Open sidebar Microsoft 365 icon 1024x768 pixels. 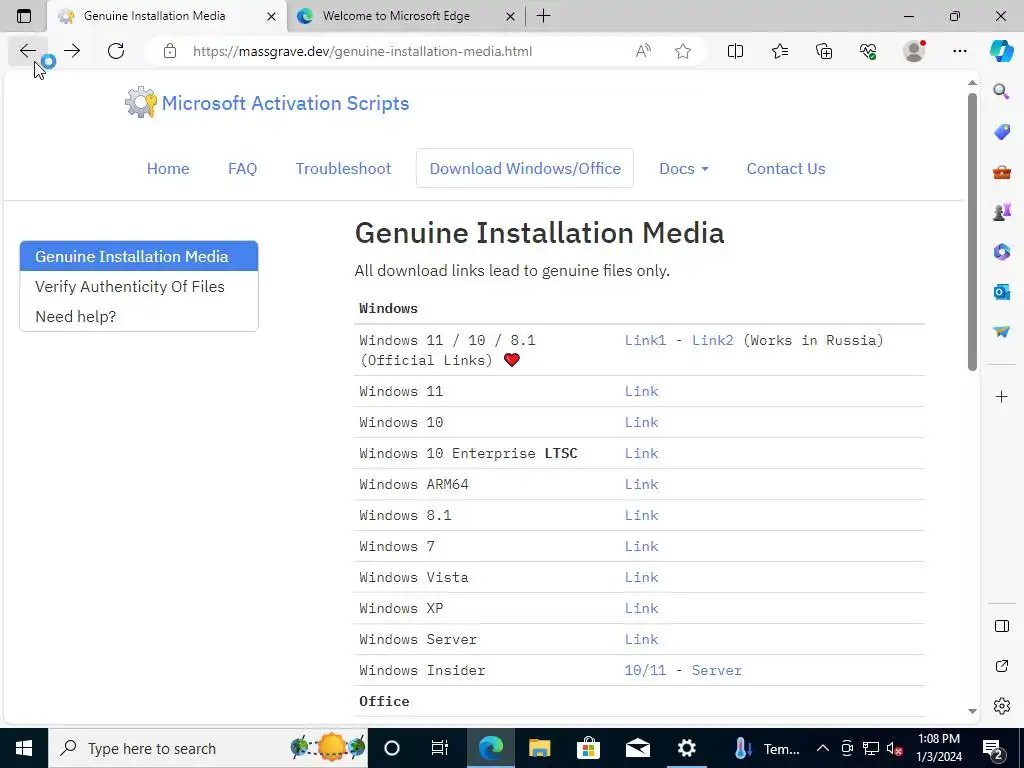click(1001, 251)
